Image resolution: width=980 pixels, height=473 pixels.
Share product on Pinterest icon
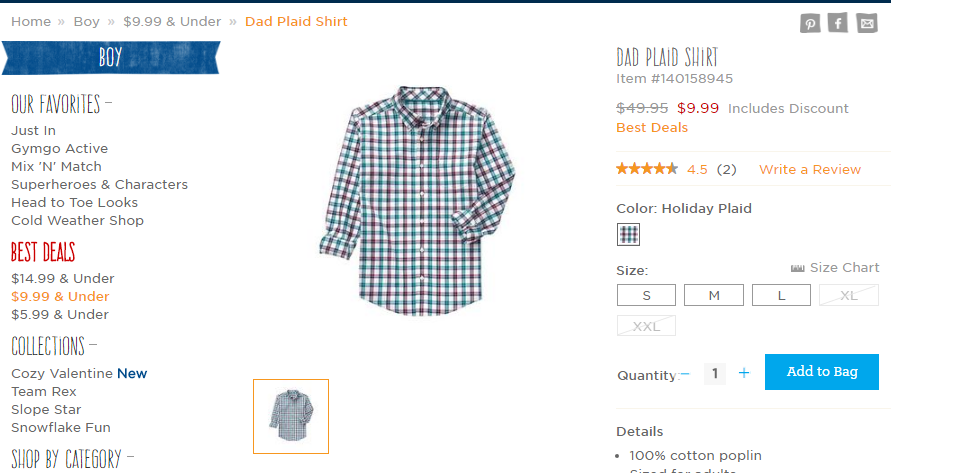tap(810, 24)
